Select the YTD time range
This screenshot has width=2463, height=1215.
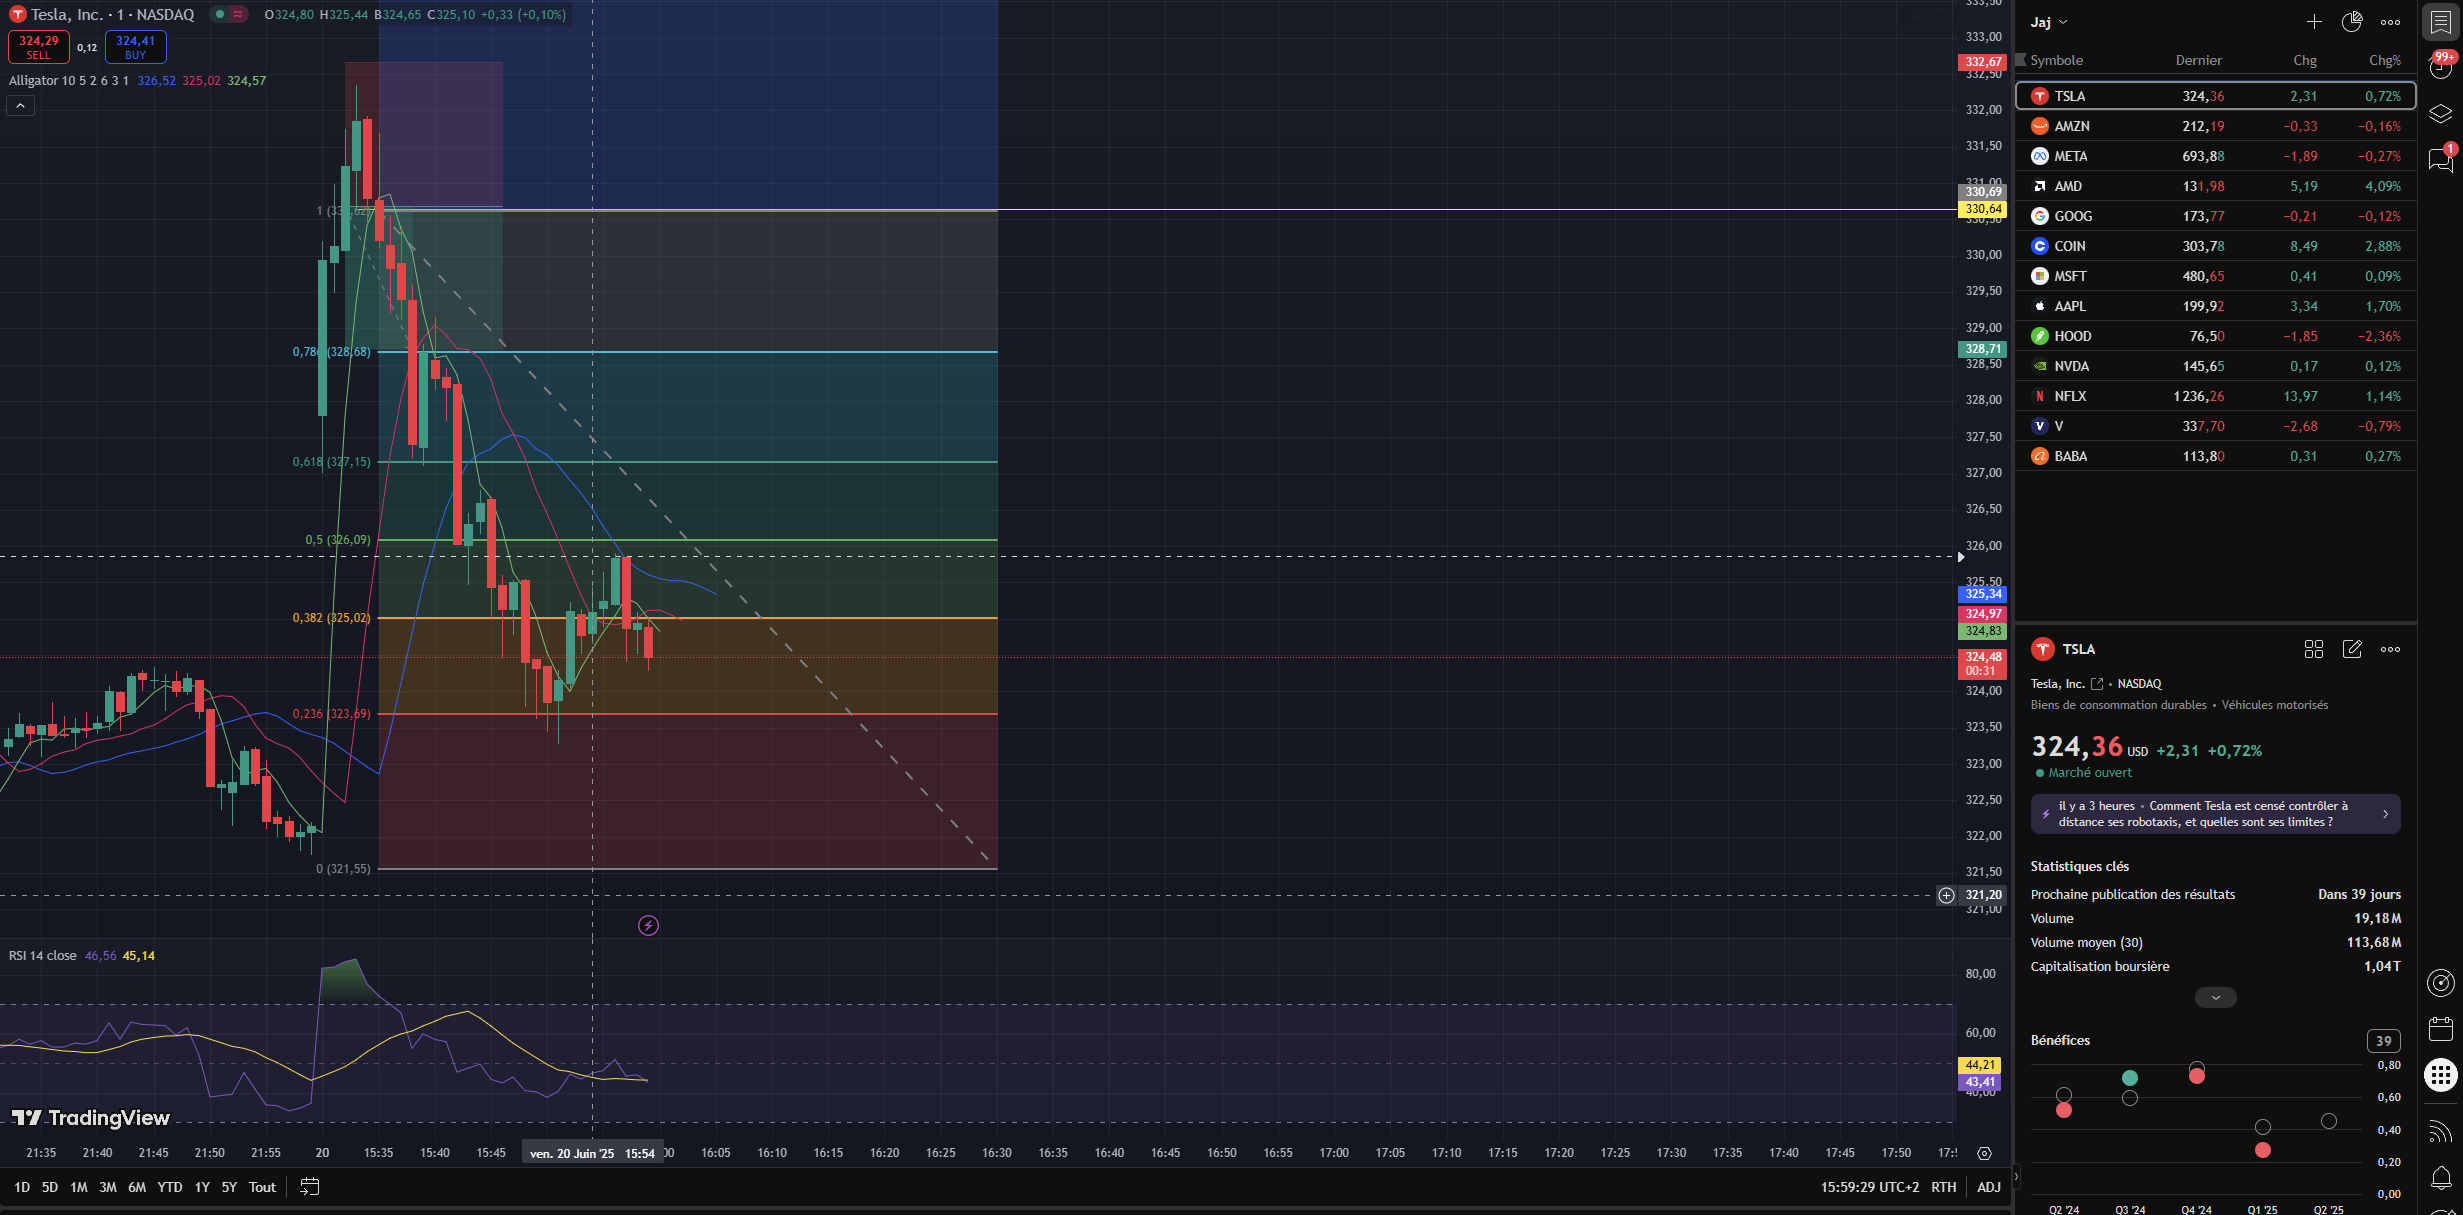(170, 1187)
